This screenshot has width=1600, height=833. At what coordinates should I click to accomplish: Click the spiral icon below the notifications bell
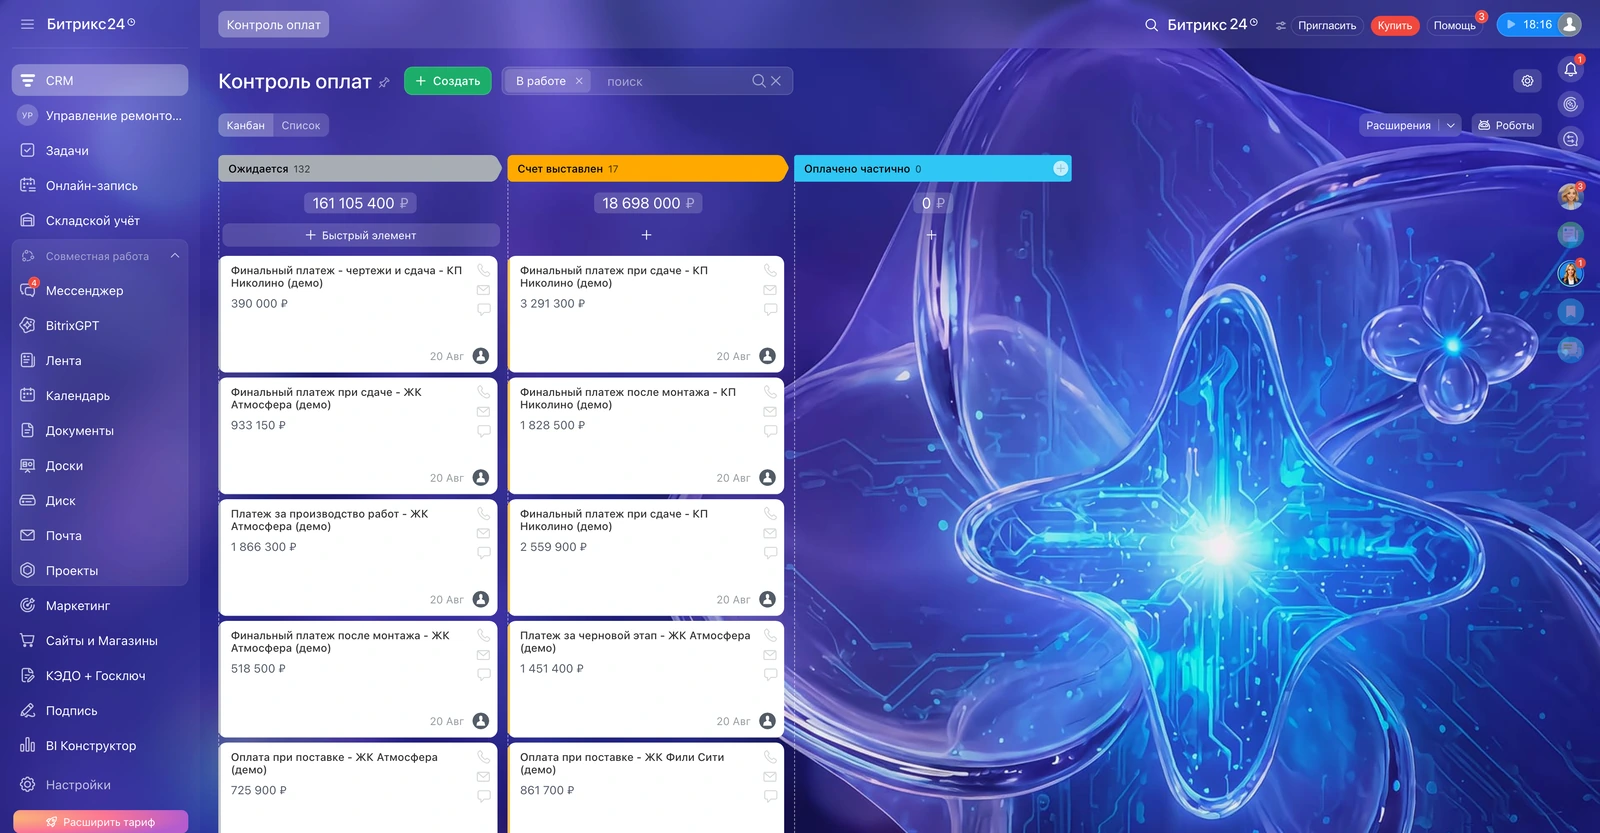pyautogui.click(x=1571, y=104)
